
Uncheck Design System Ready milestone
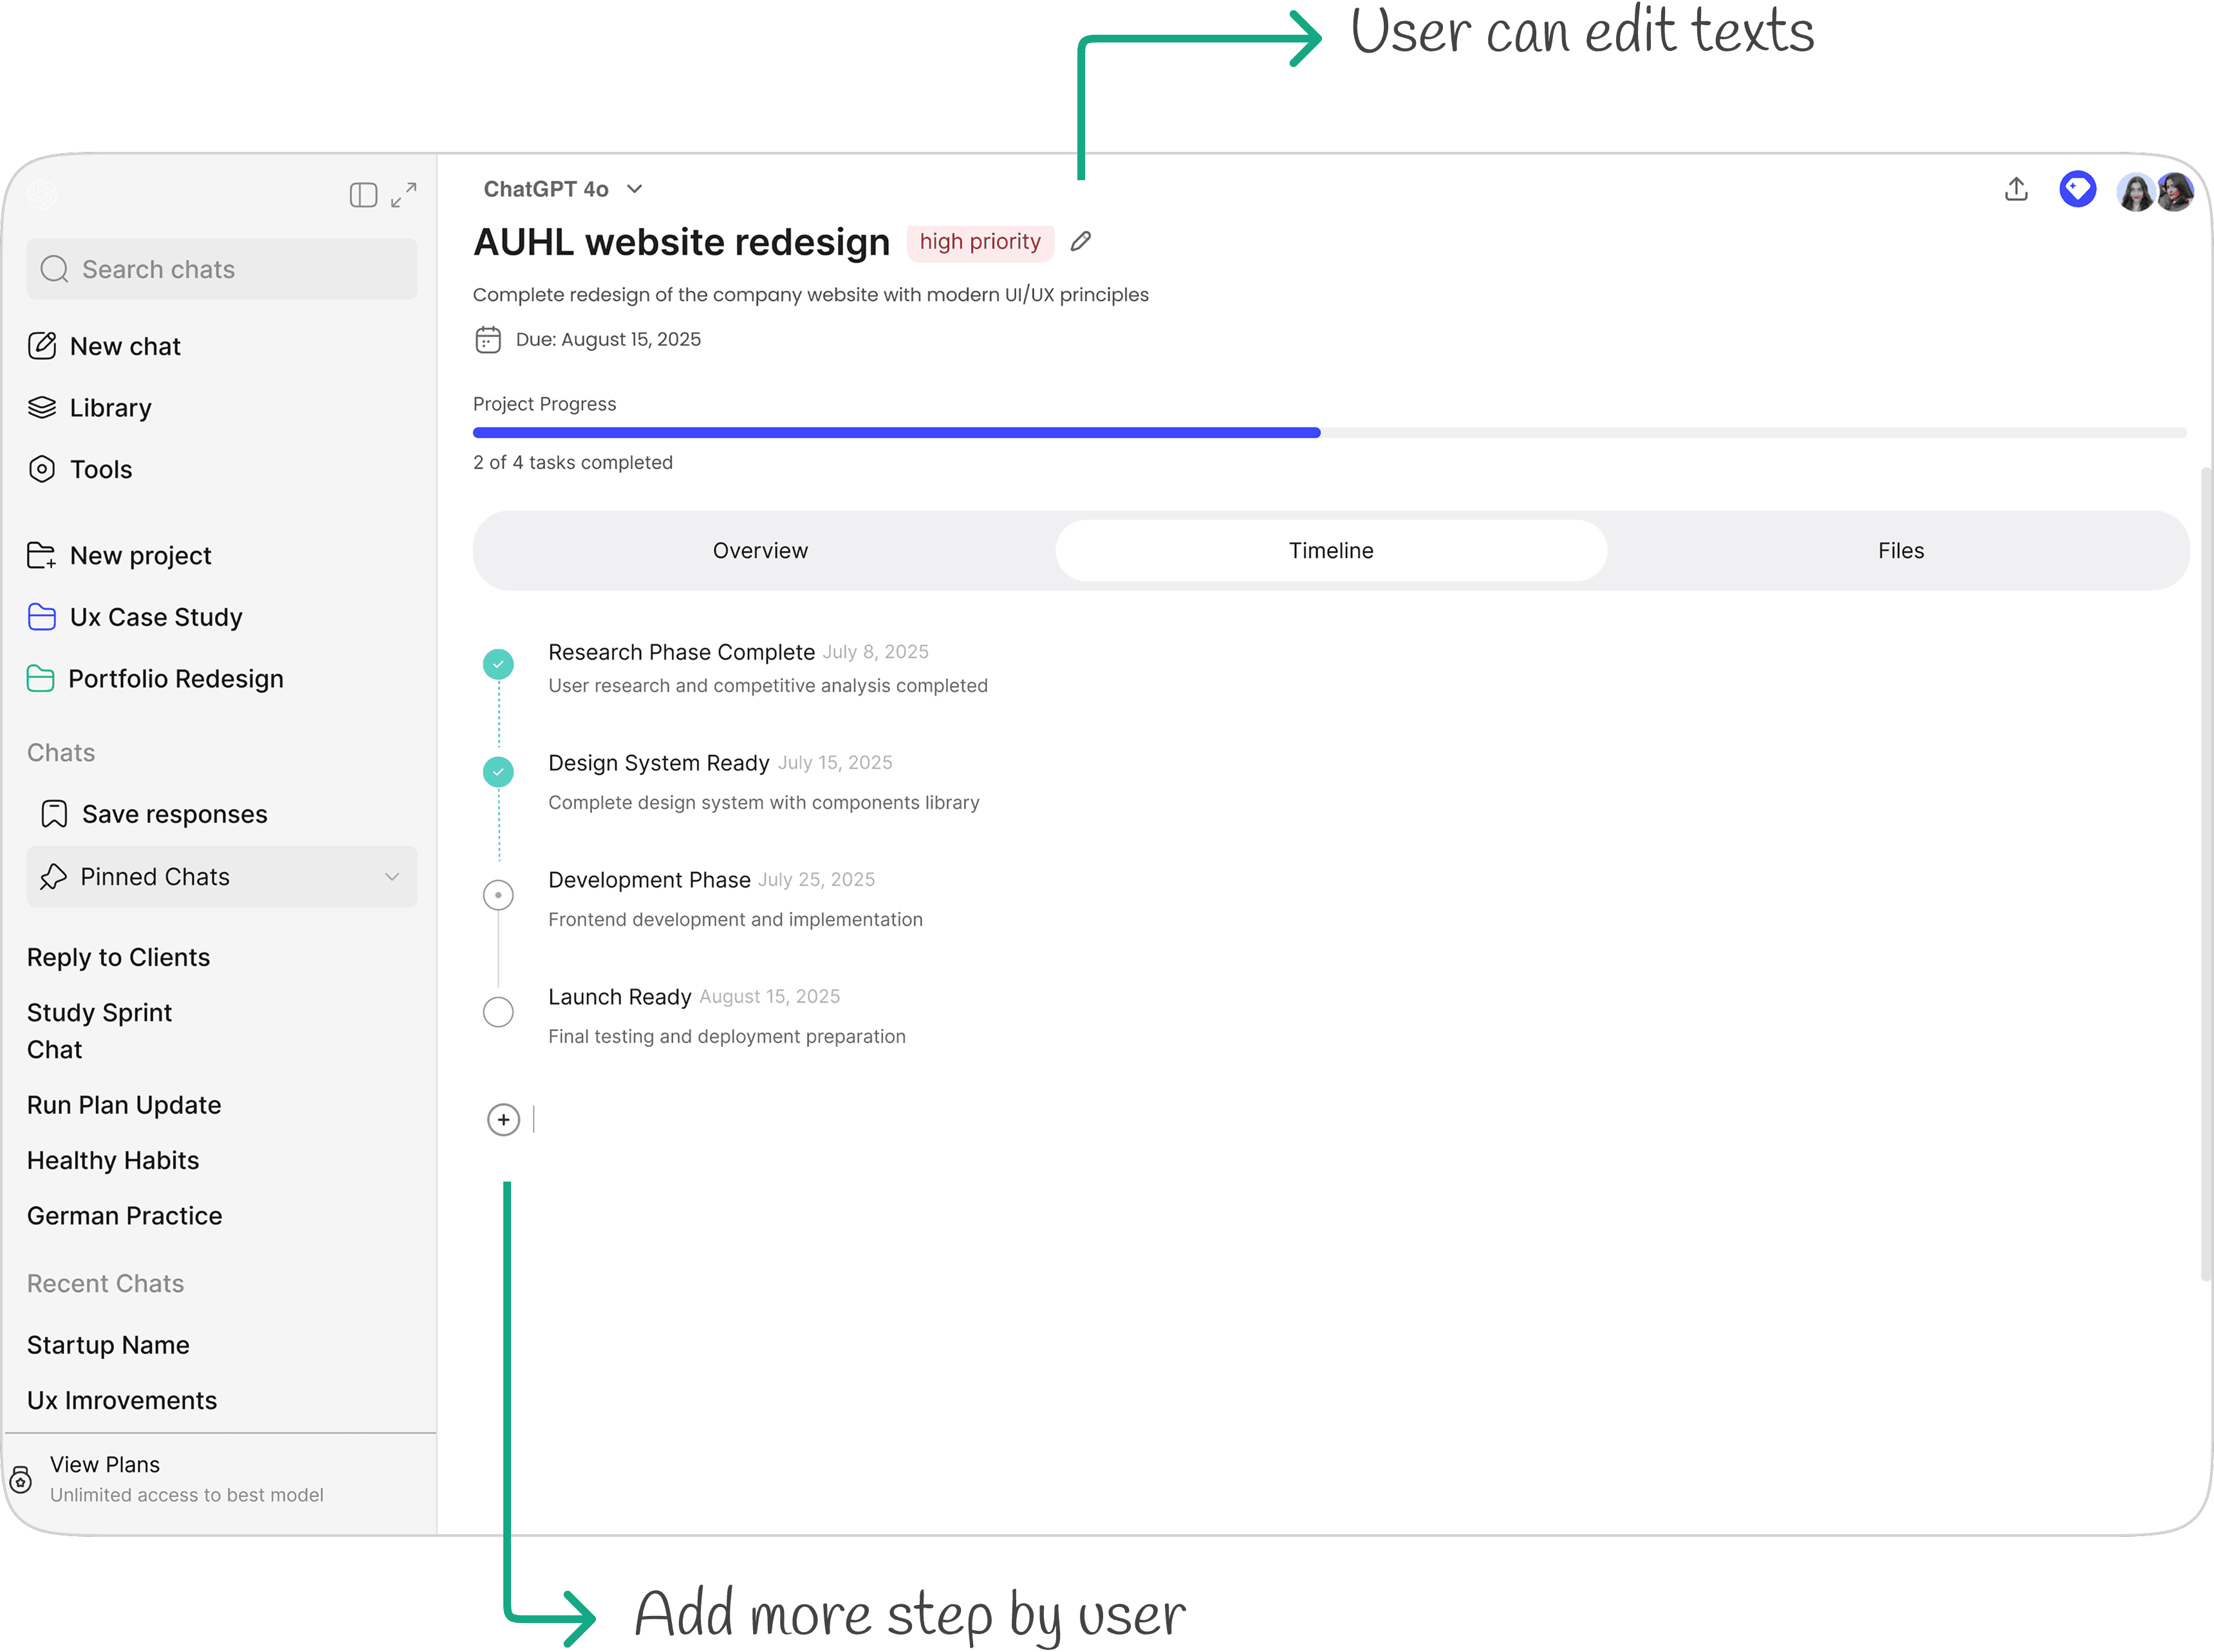click(x=498, y=772)
